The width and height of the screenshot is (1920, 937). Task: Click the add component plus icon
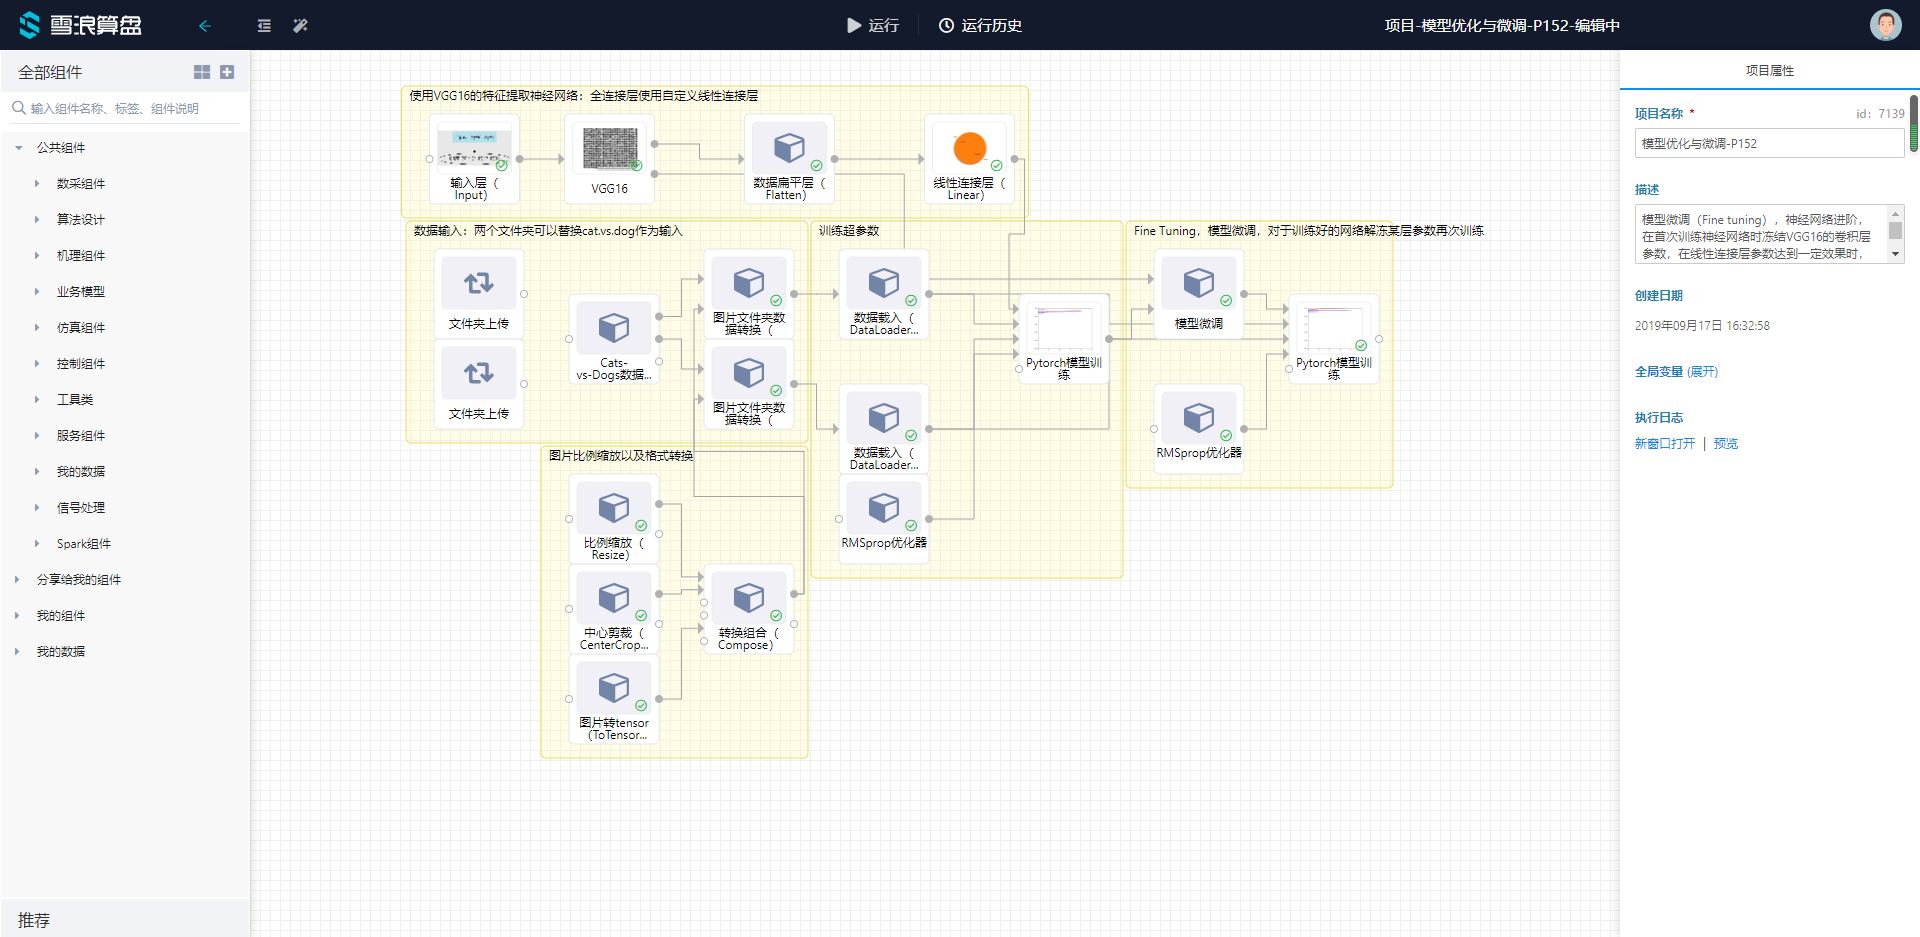point(227,72)
